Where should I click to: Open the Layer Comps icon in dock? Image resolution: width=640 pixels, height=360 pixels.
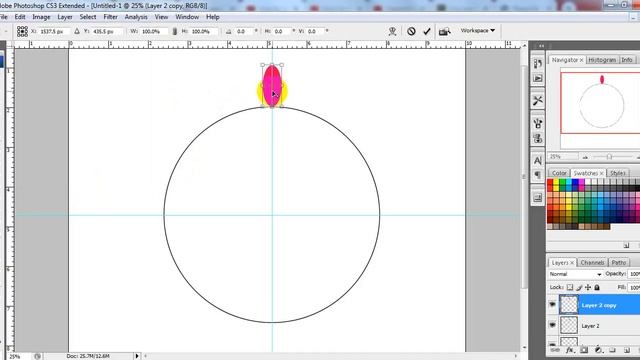tap(538, 198)
